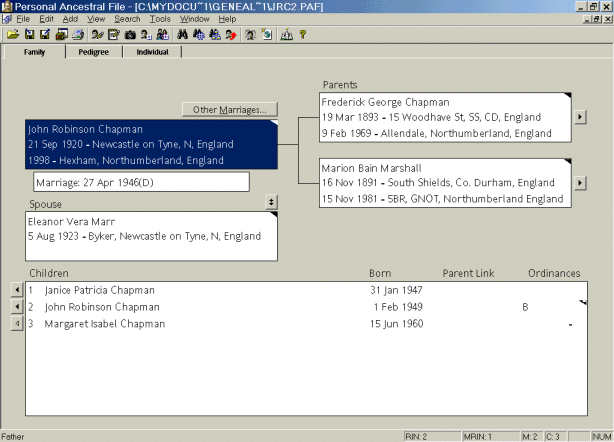Click the printer icon in the toolbar
The width and height of the screenshot is (614, 442).
(x=78, y=34)
